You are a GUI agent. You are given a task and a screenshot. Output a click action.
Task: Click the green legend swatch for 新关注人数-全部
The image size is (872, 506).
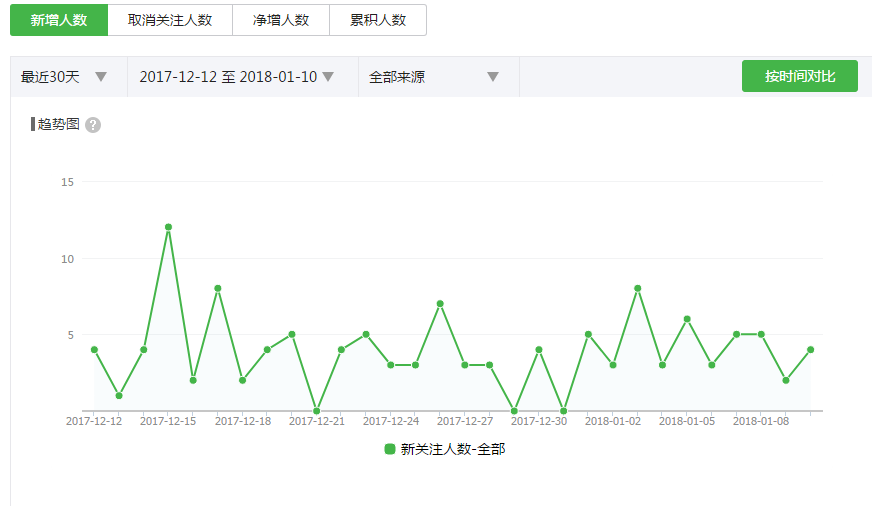click(x=390, y=449)
